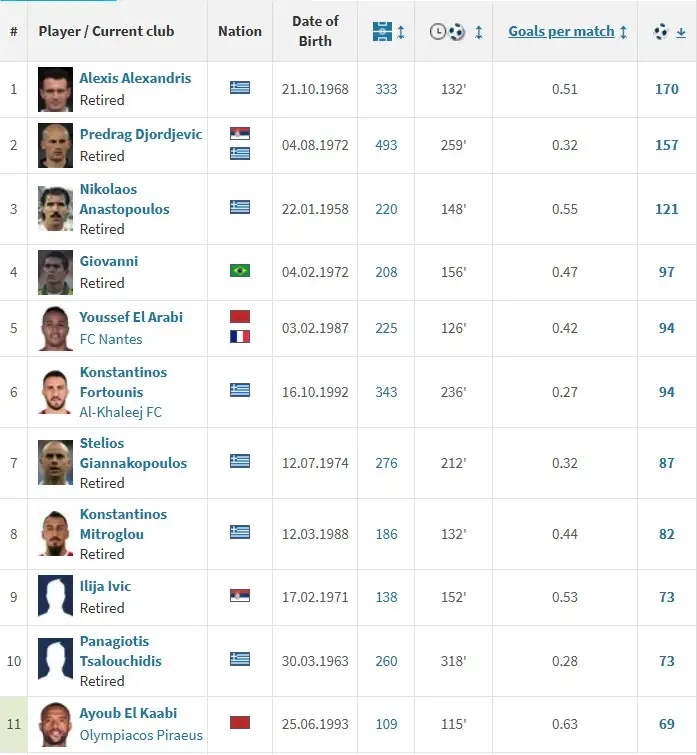Sort by goals scored ball icon

[x=661, y=31]
